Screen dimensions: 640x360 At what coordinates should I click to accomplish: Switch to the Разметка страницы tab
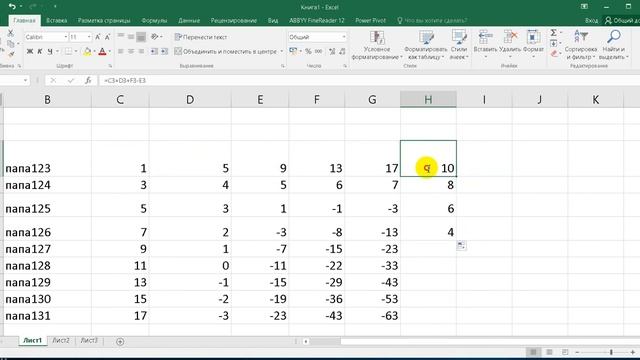[104, 20]
